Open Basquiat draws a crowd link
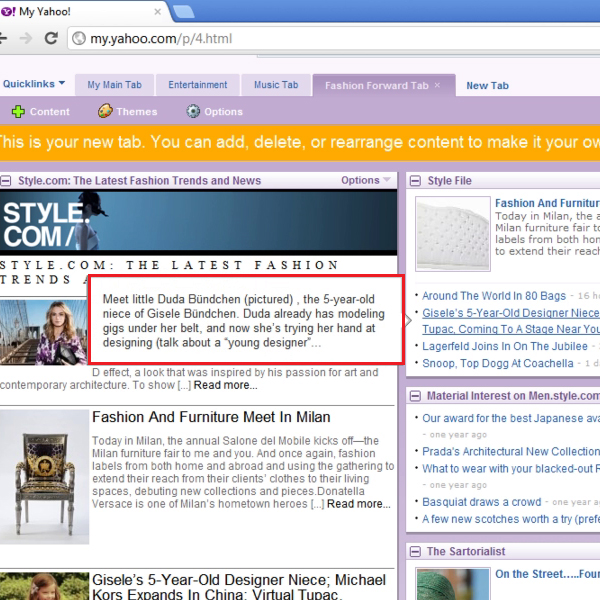Screen dimensions: 600x600 click(481, 502)
